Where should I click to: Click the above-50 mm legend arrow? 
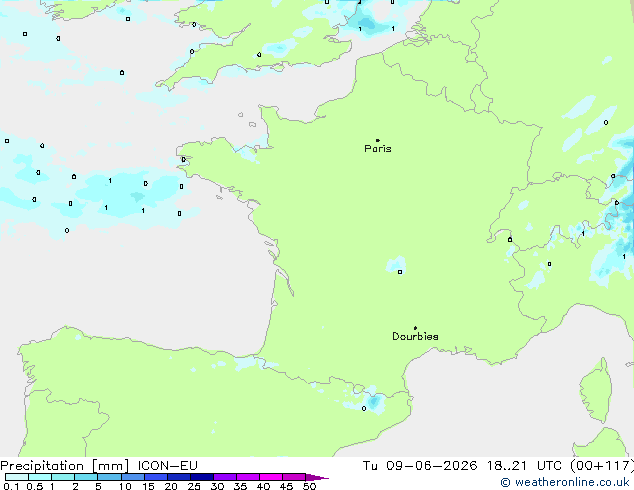[x=317, y=477]
